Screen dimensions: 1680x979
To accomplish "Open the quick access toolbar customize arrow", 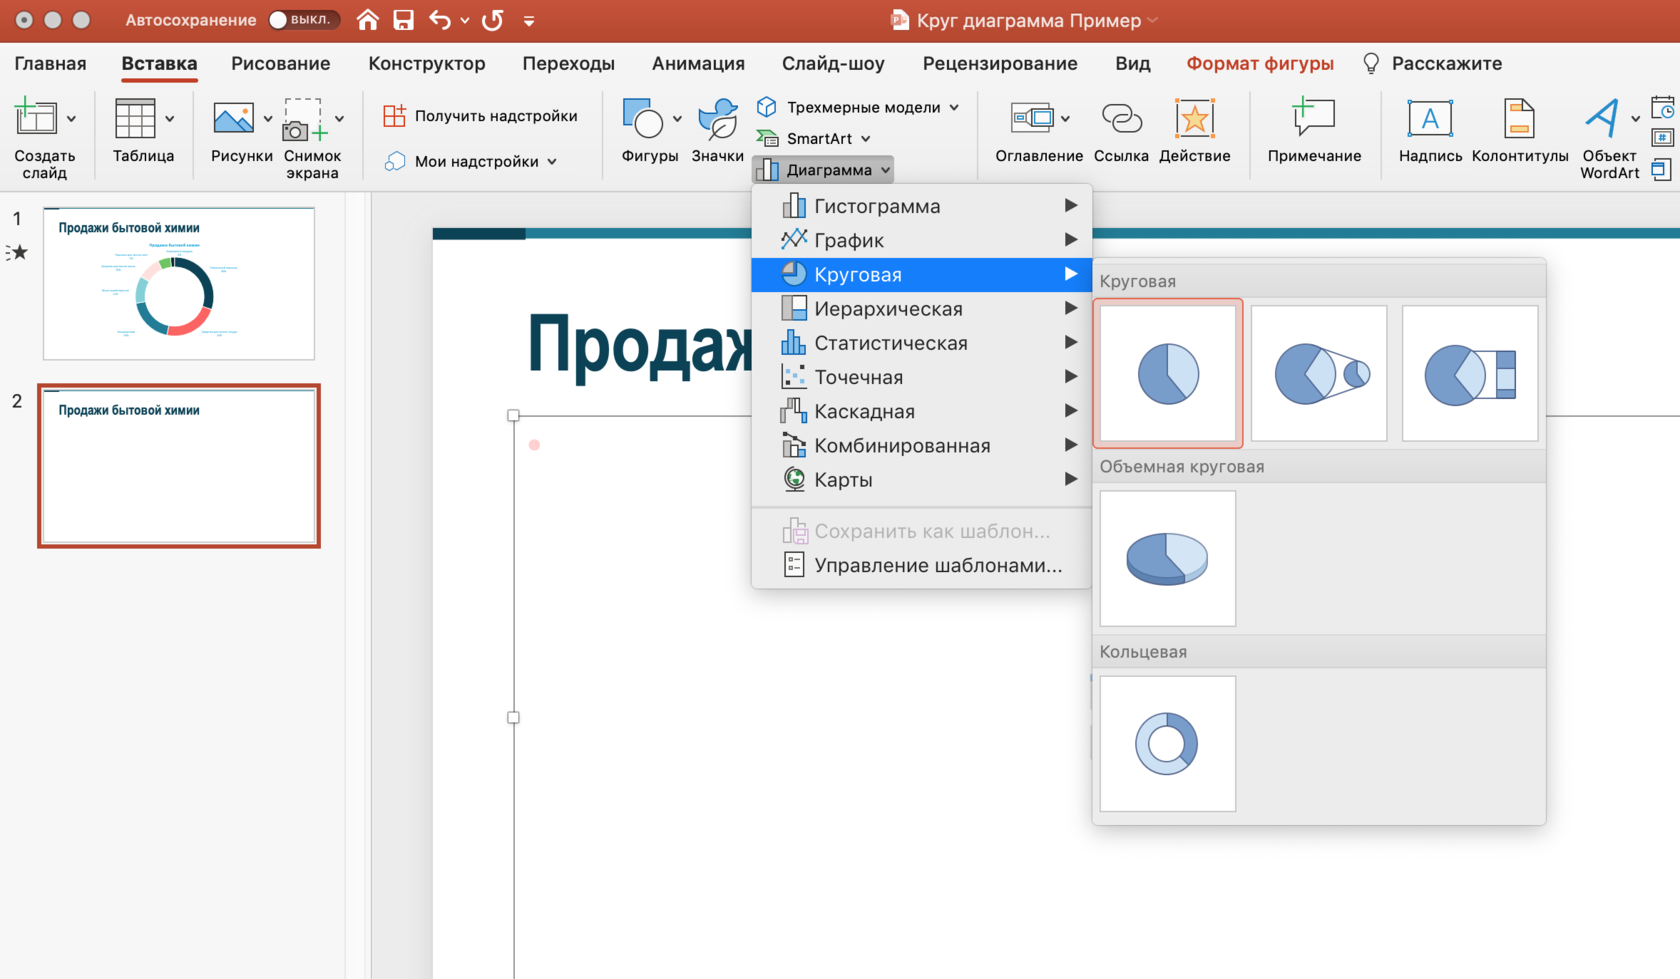I will tap(529, 21).
